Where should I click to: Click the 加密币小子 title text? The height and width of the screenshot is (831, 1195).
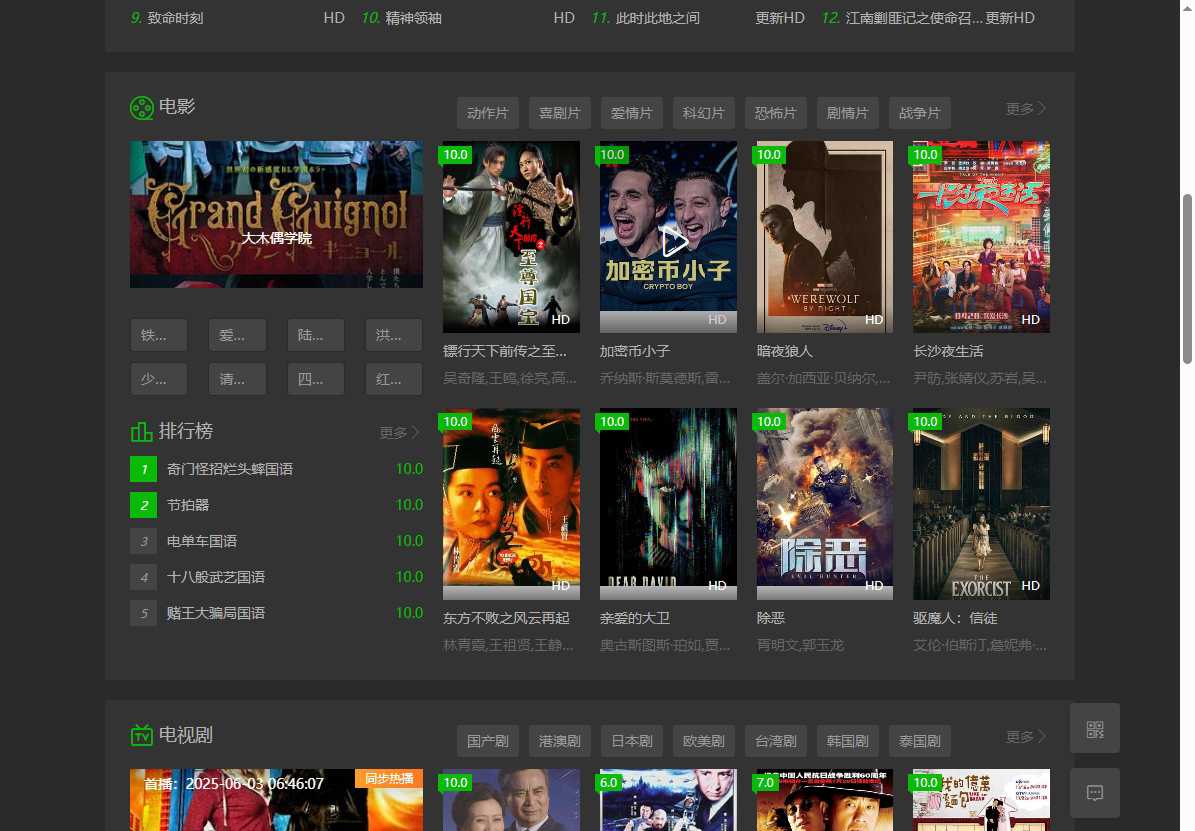635,351
